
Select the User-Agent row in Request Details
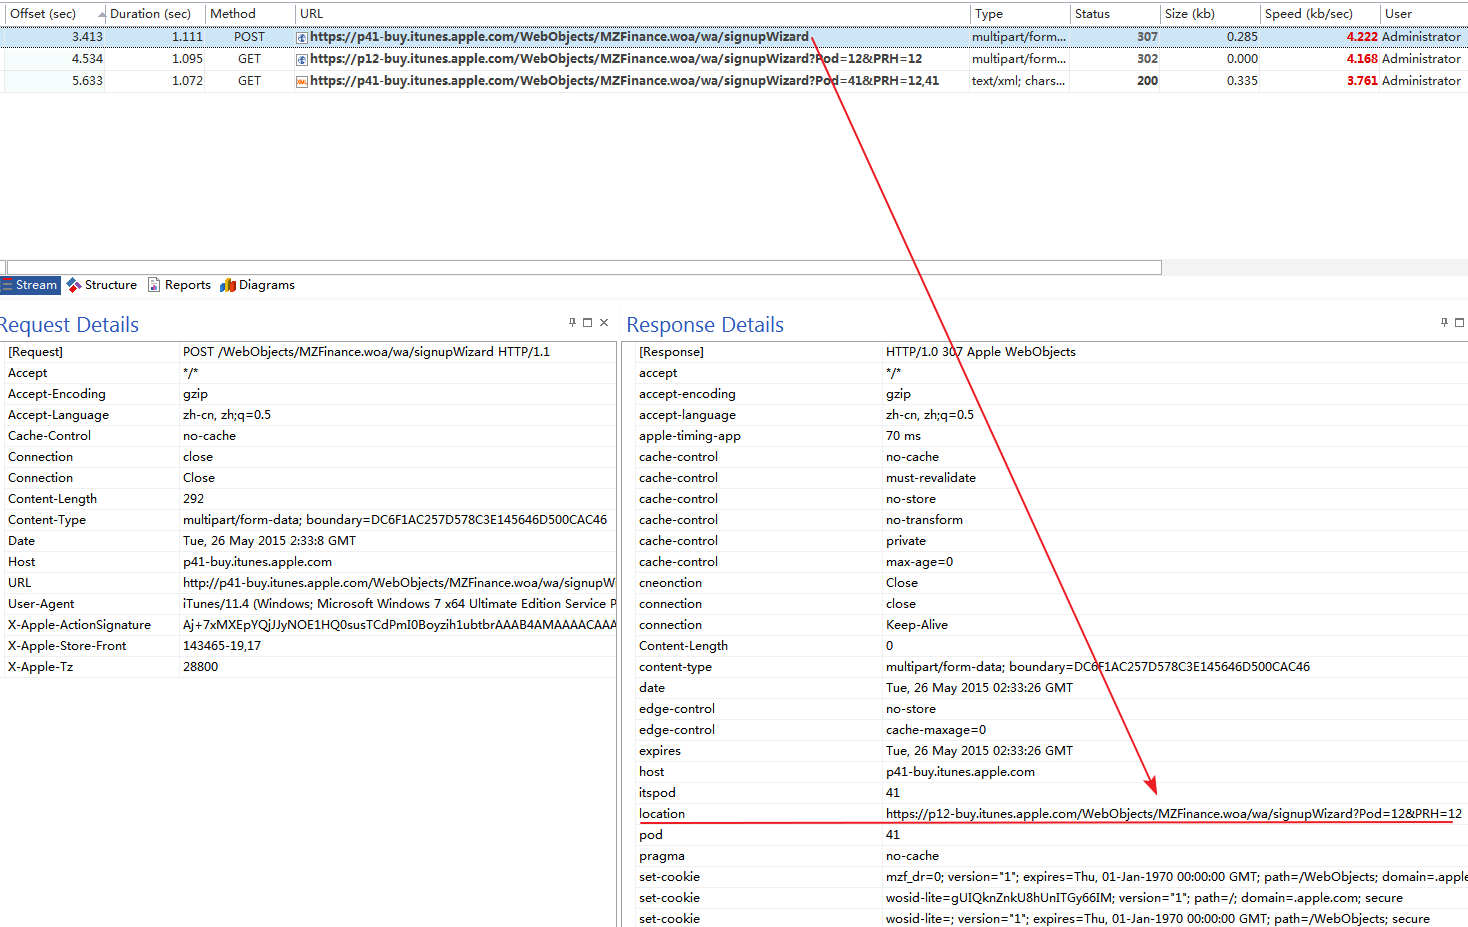42,604
